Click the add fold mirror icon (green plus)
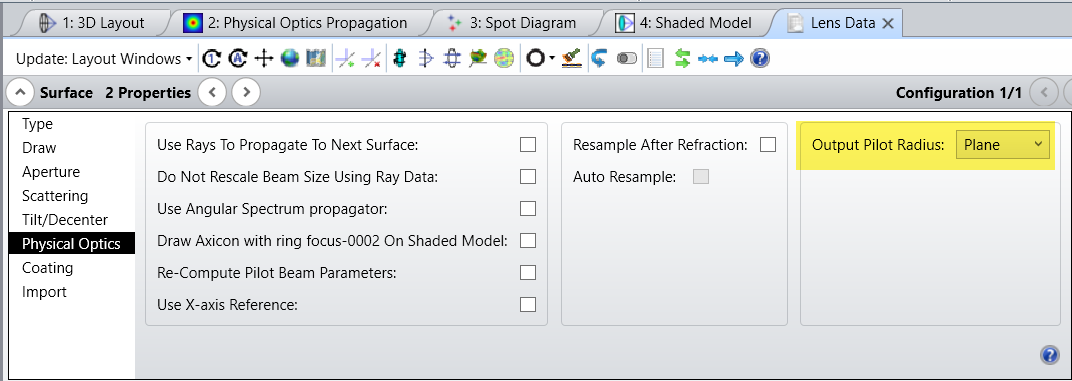 click(345, 59)
